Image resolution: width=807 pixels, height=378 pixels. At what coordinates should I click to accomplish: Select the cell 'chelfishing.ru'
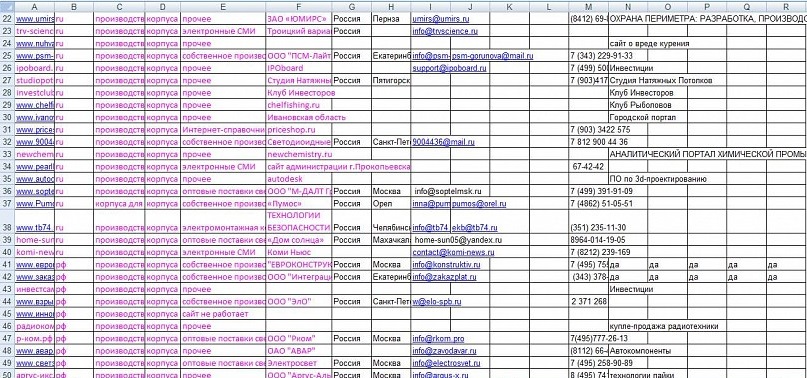tap(298, 105)
